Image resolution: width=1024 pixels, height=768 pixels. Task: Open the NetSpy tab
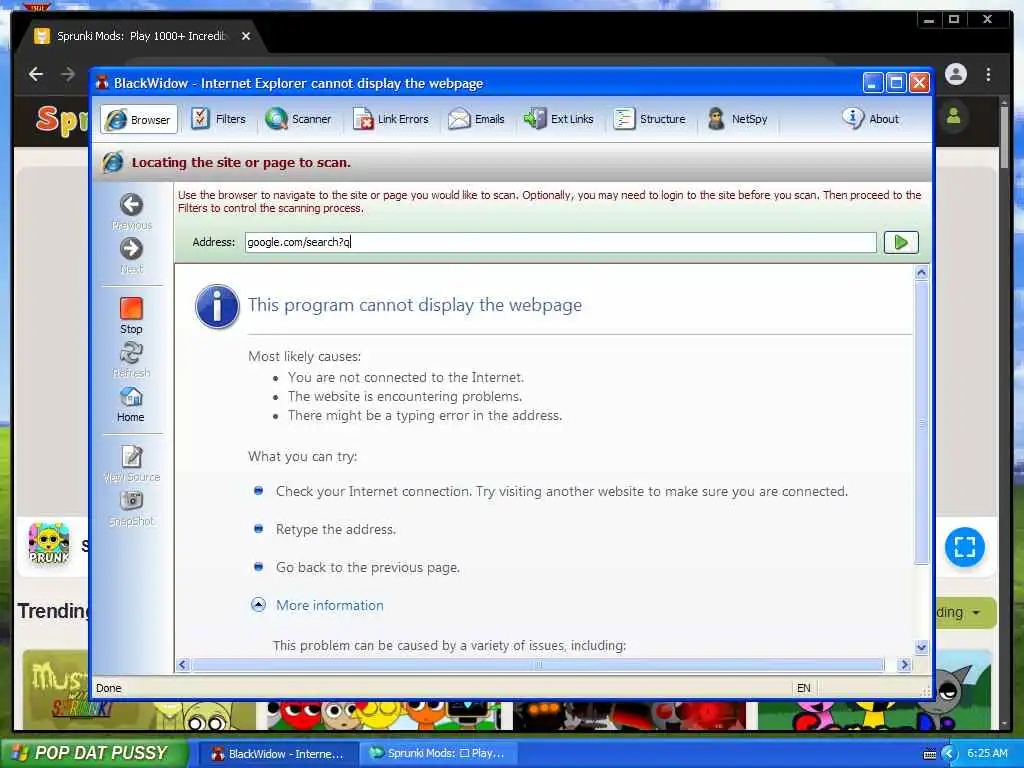[x=737, y=119]
